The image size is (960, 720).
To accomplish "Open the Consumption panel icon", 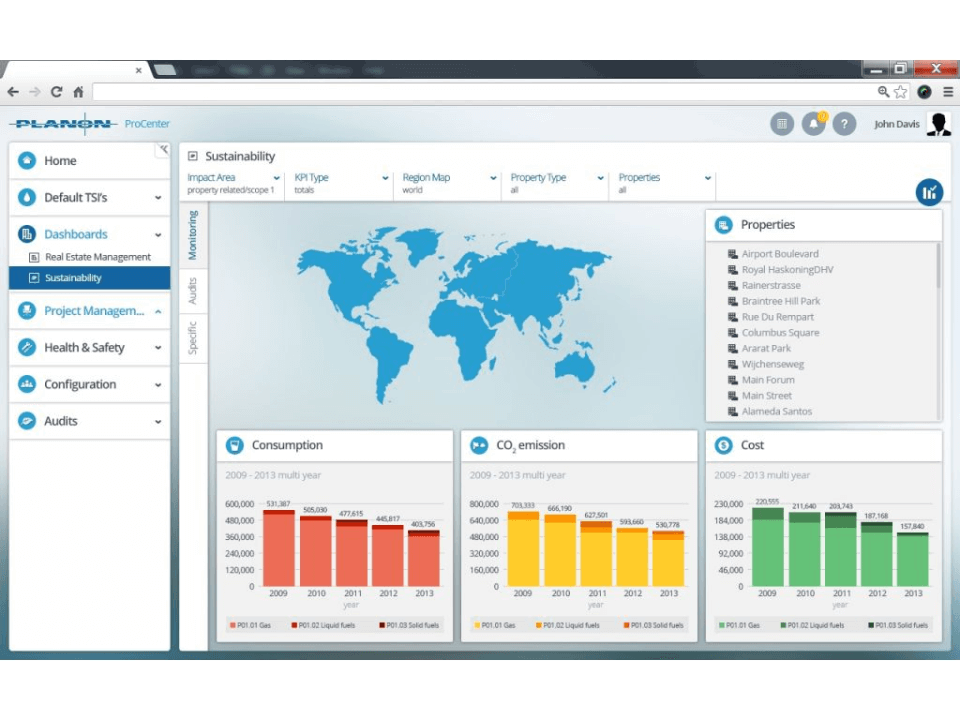I will [236, 445].
